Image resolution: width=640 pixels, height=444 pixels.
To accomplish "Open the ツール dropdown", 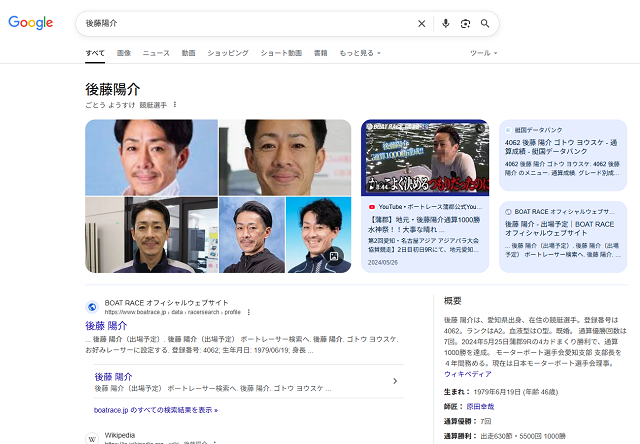I will (484, 53).
